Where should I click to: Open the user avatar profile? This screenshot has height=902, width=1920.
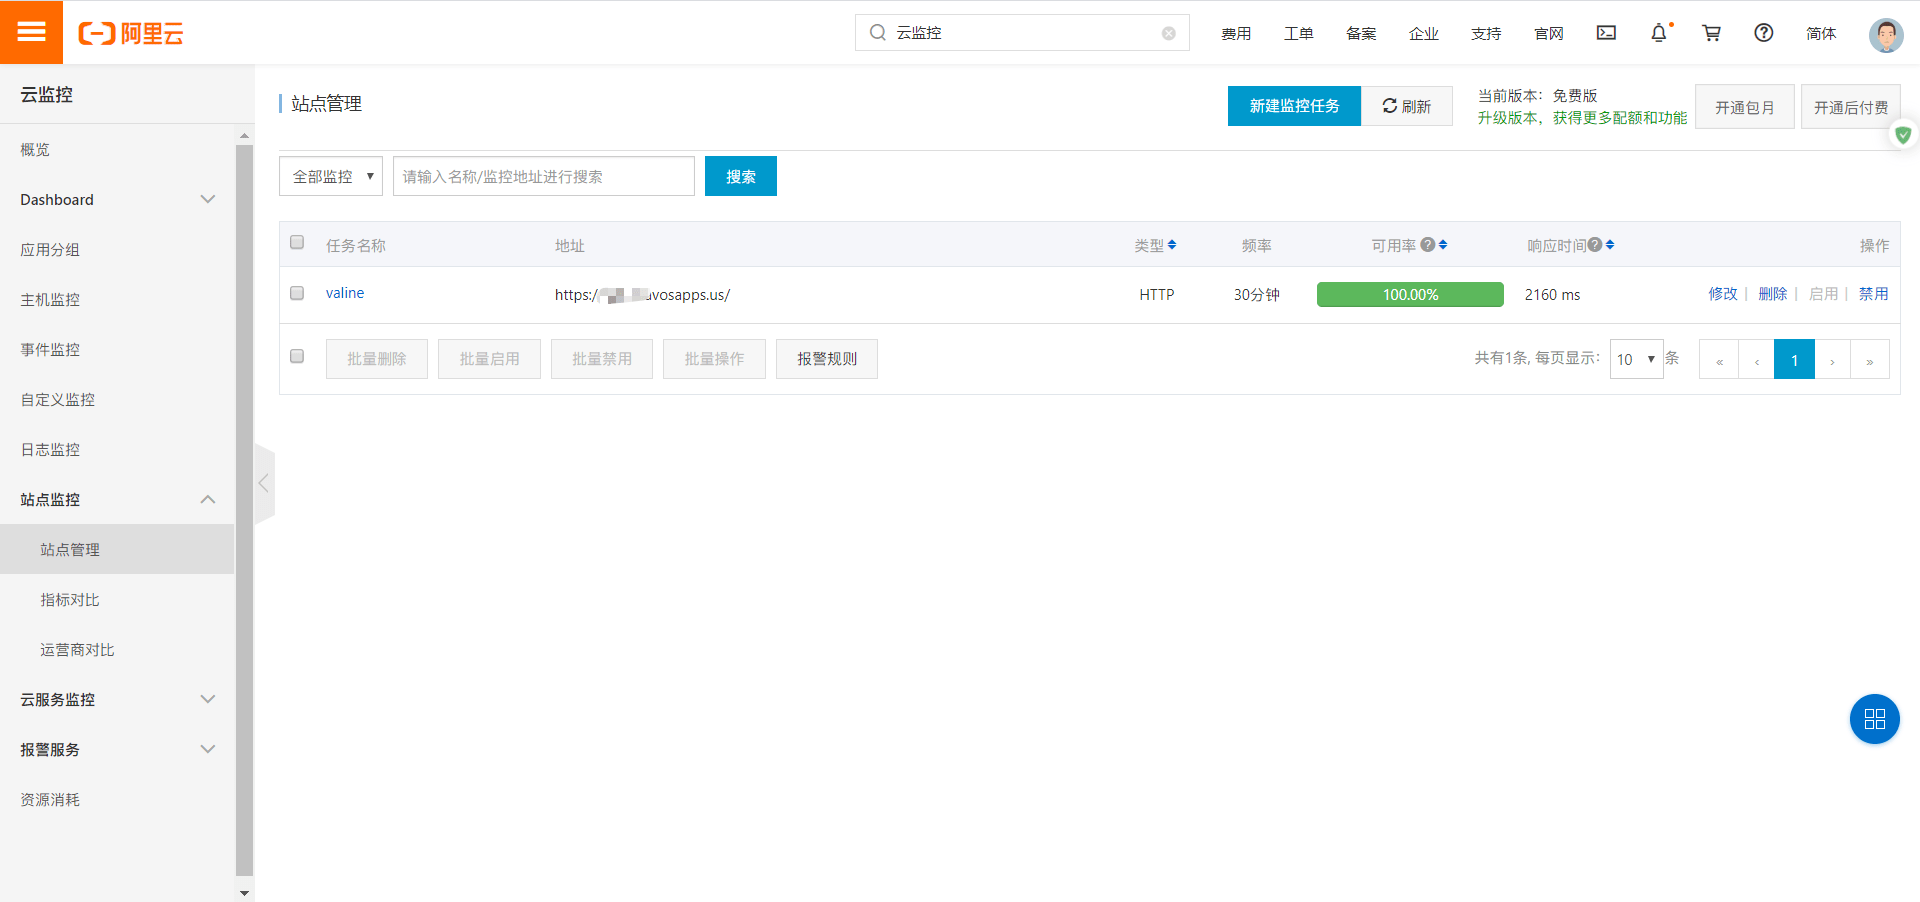(x=1885, y=35)
